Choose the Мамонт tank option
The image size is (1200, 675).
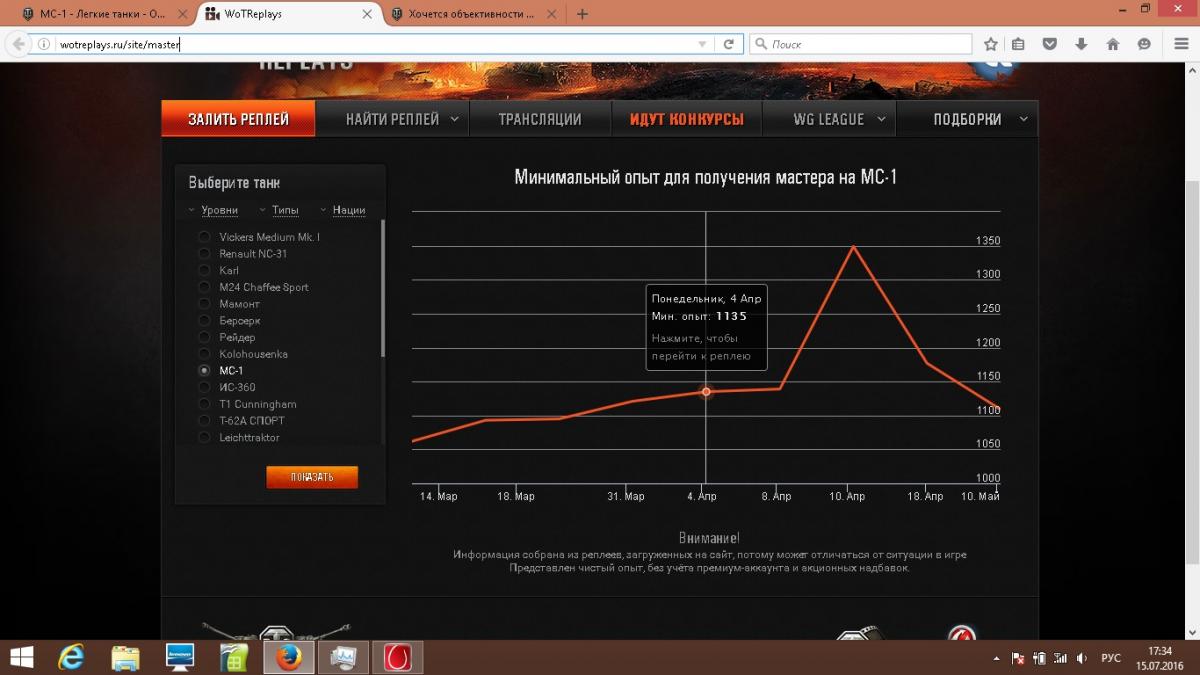click(x=204, y=304)
